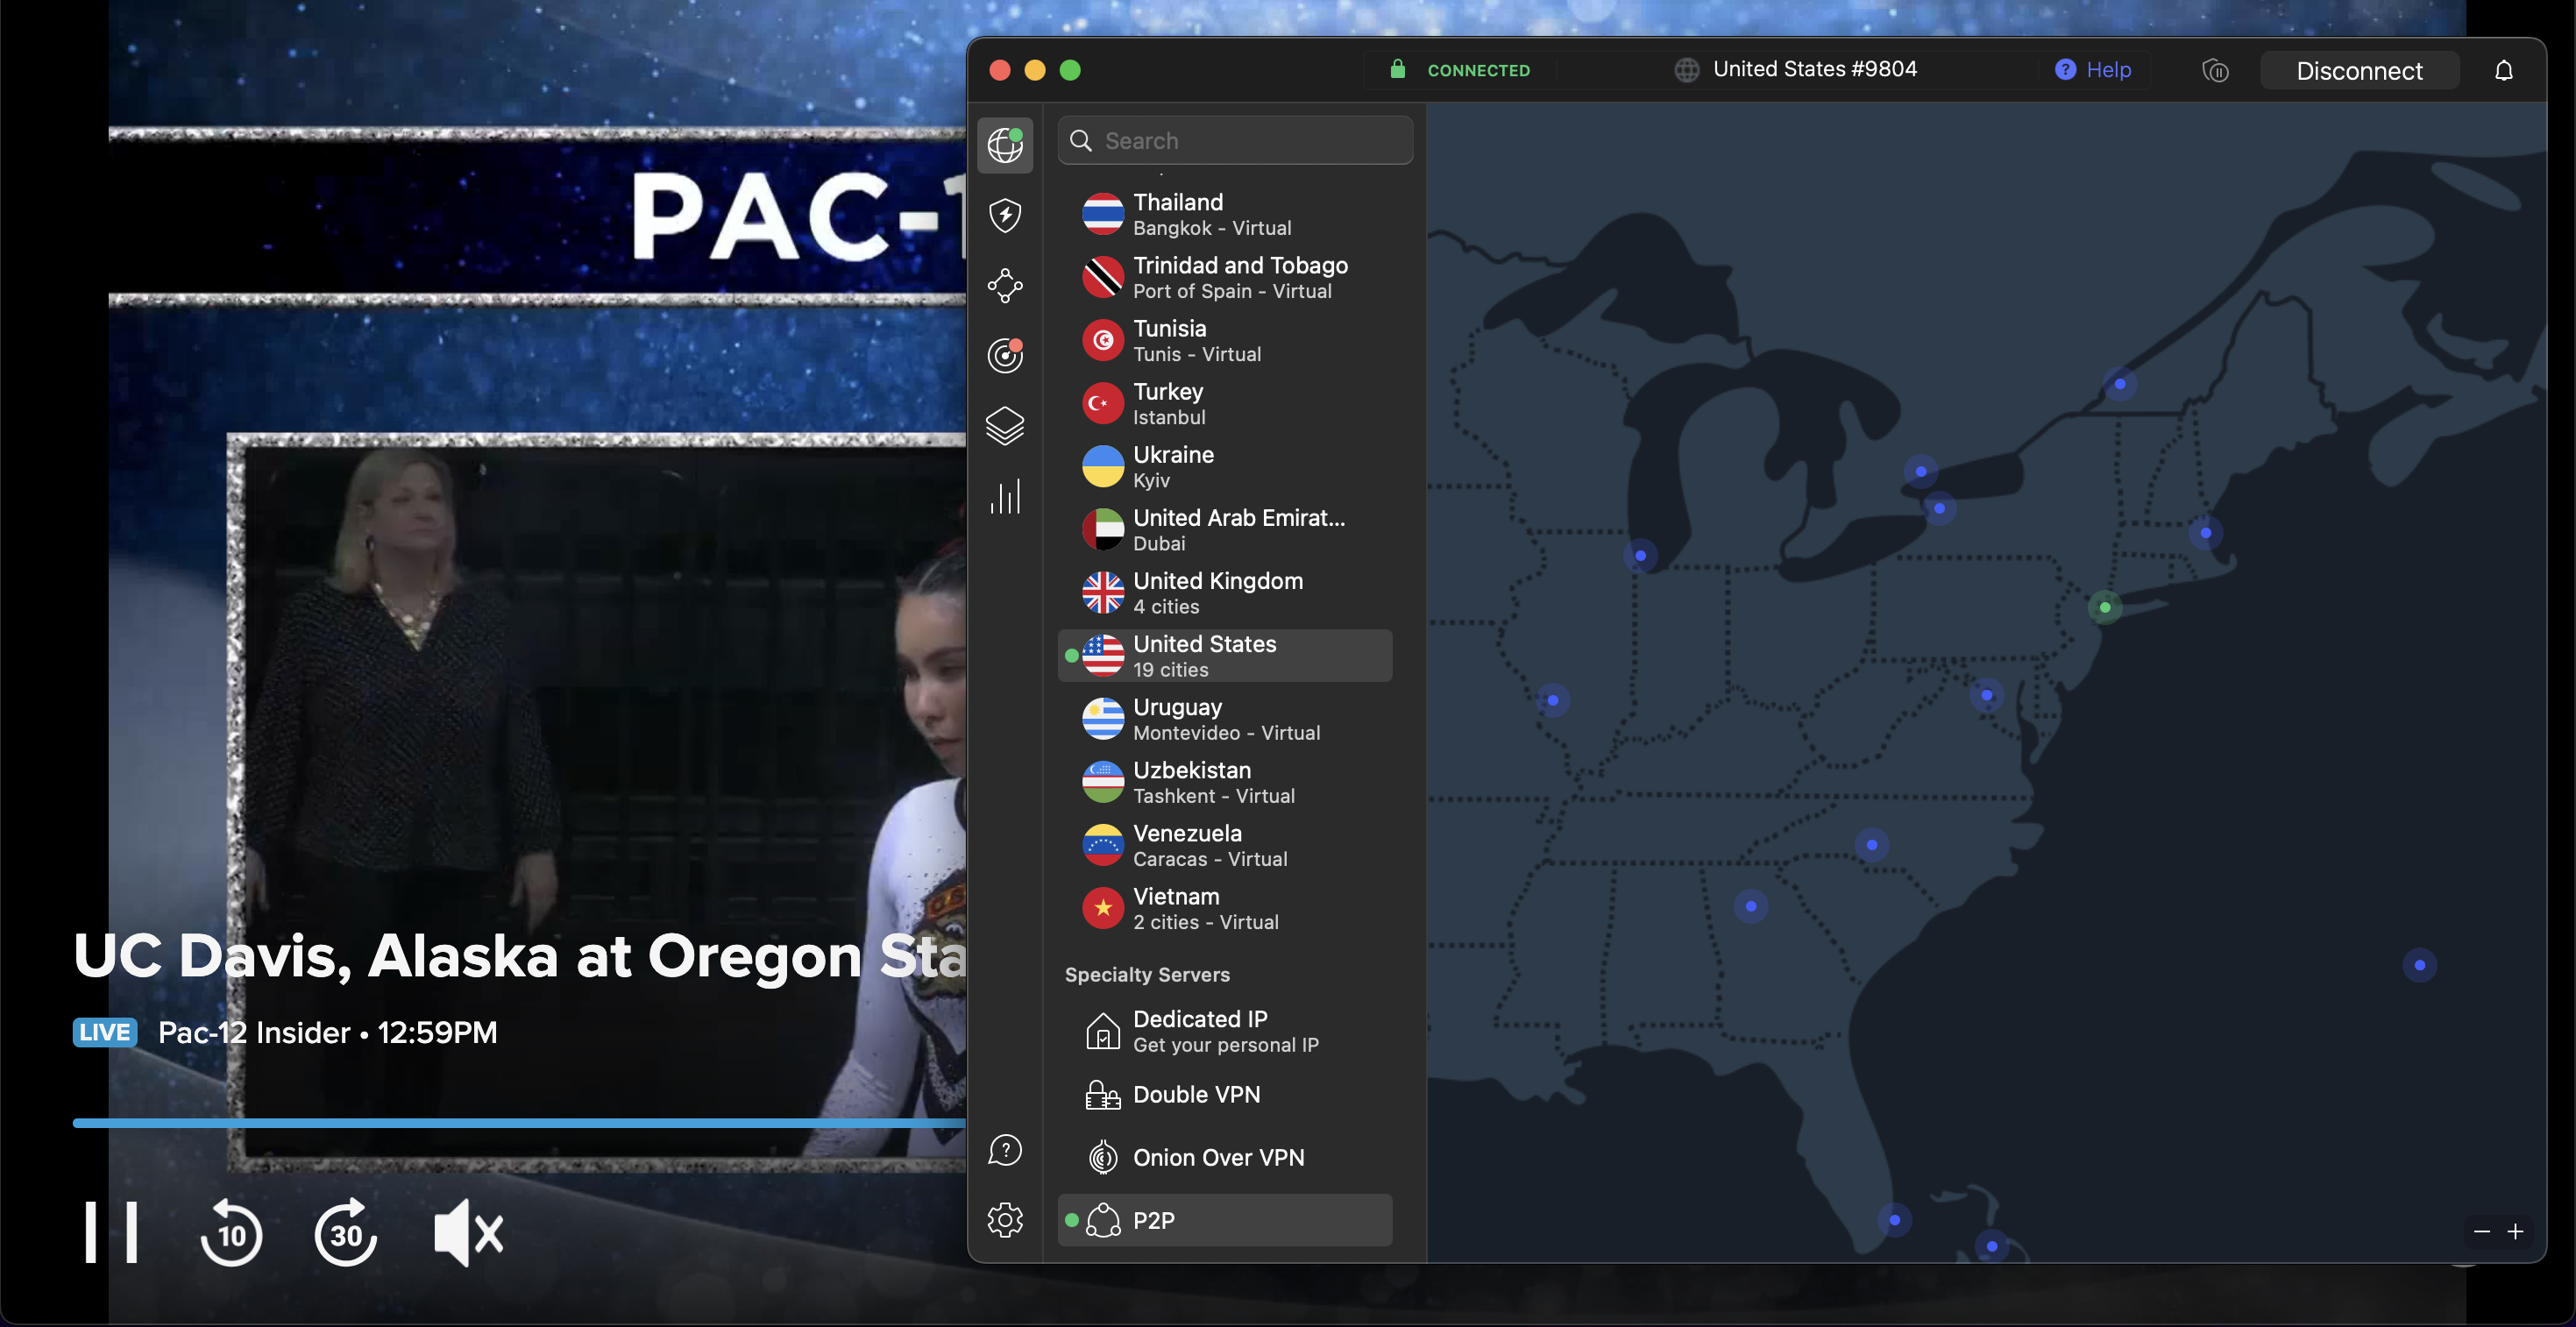Click the globe icon beside server name
The width and height of the screenshot is (2576, 1327).
(1686, 69)
